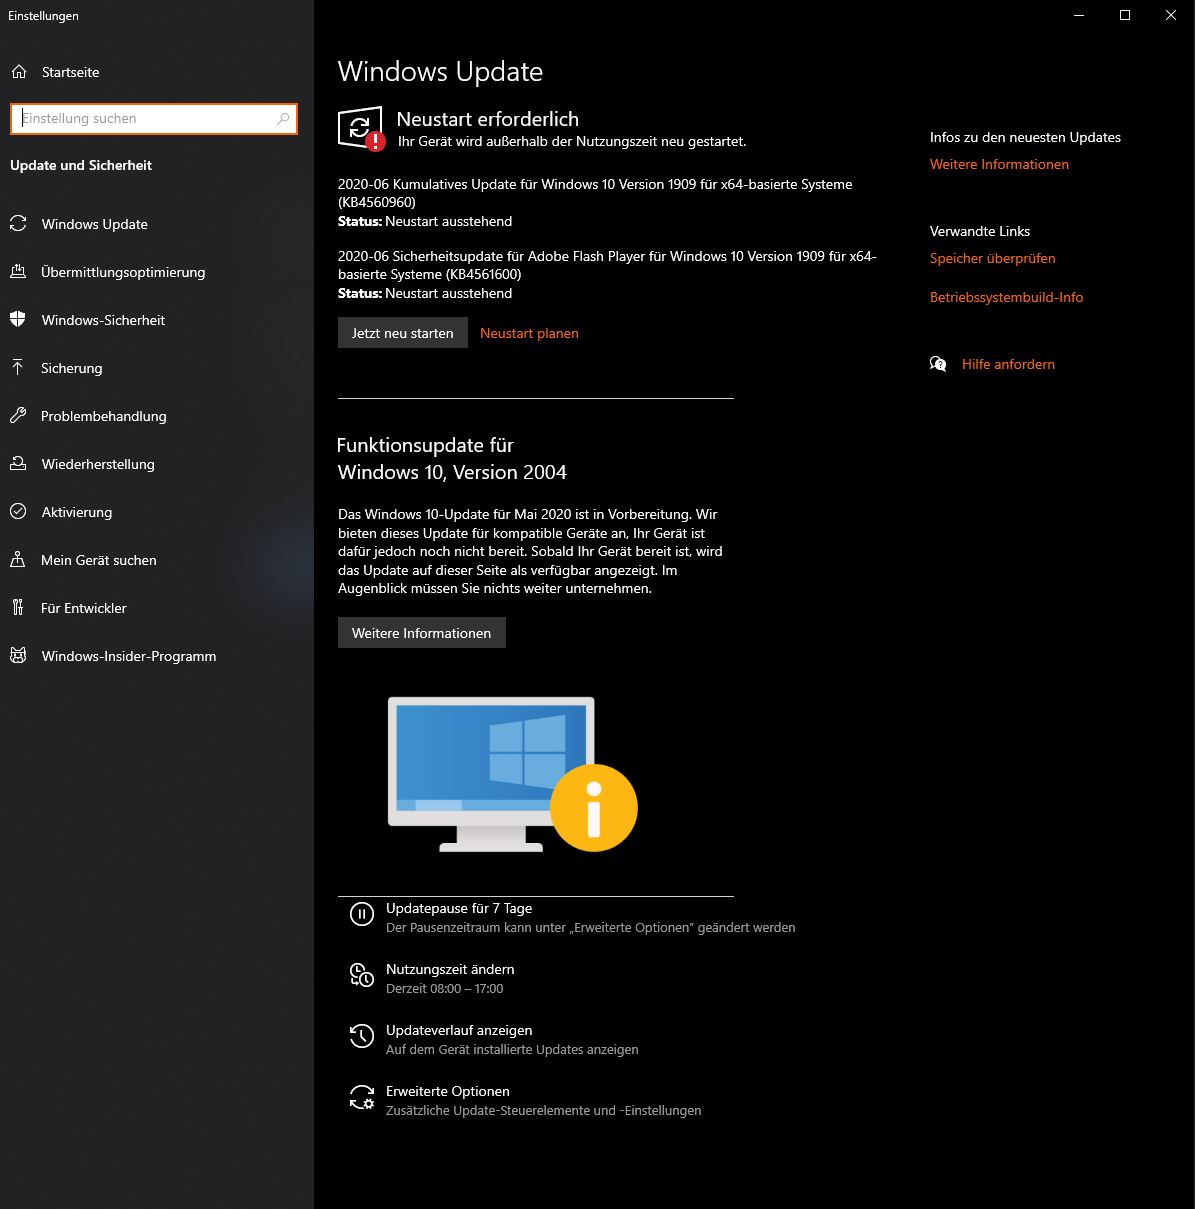Click the Funktionsupdate für Windows 10 heading
Image resolution: width=1195 pixels, height=1209 pixels.
coord(452,459)
